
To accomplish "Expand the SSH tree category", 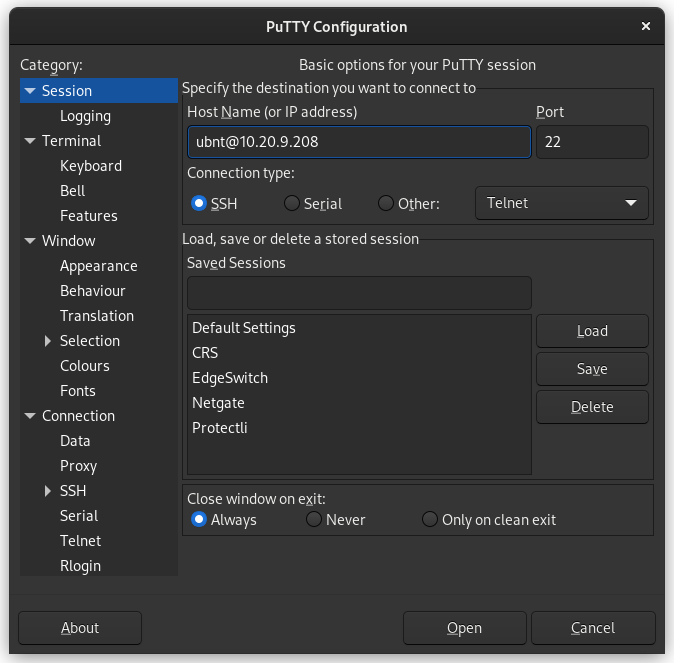I will (48, 491).
